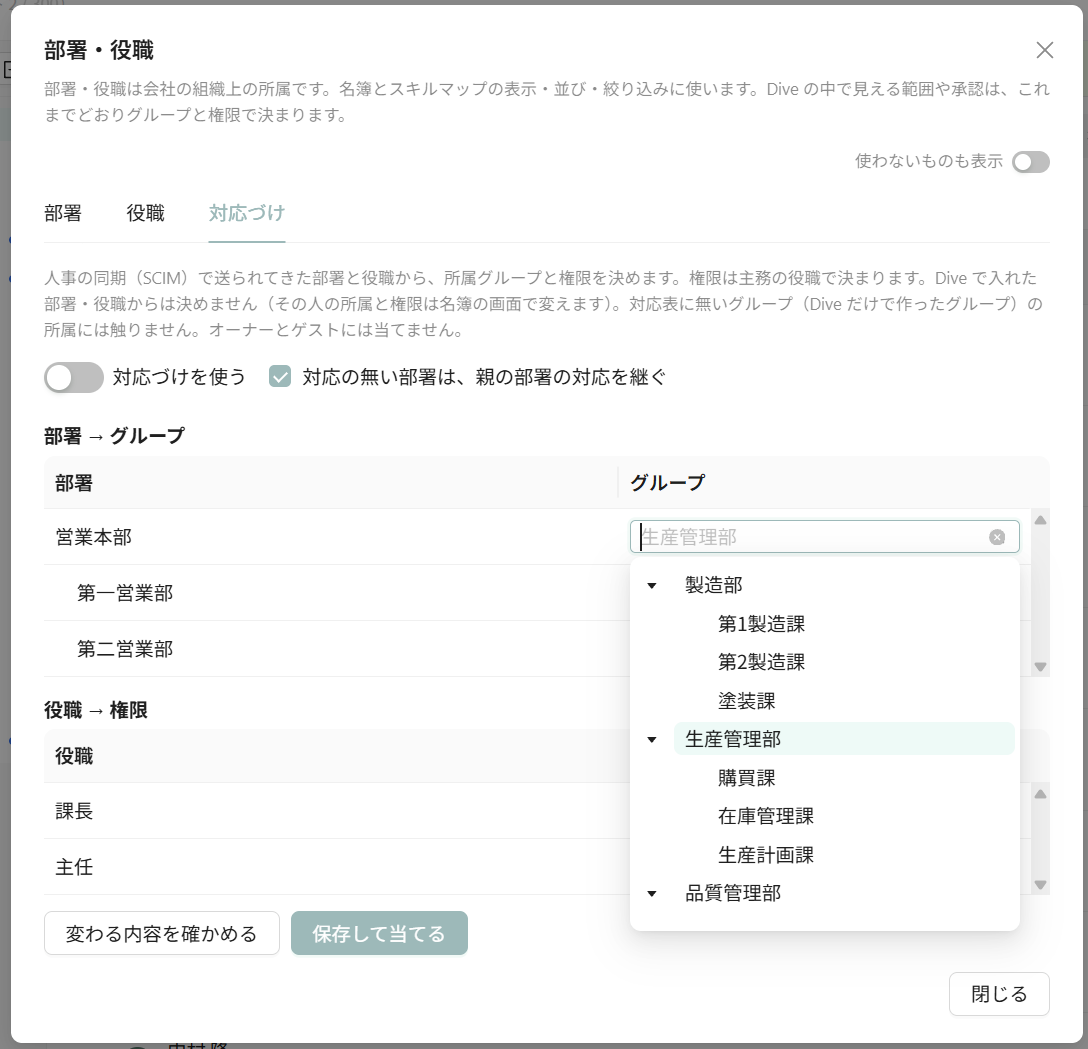Collapse the 製造部 tree node arrow
The width and height of the screenshot is (1088, 1049).
(652, 586)
